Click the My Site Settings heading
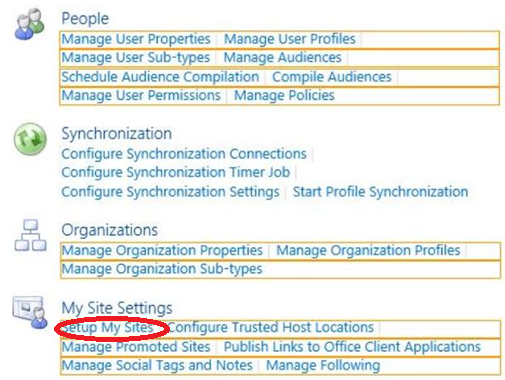Image resolution: width=505 pixels, height=380 pixels. [x=117, y=308]
